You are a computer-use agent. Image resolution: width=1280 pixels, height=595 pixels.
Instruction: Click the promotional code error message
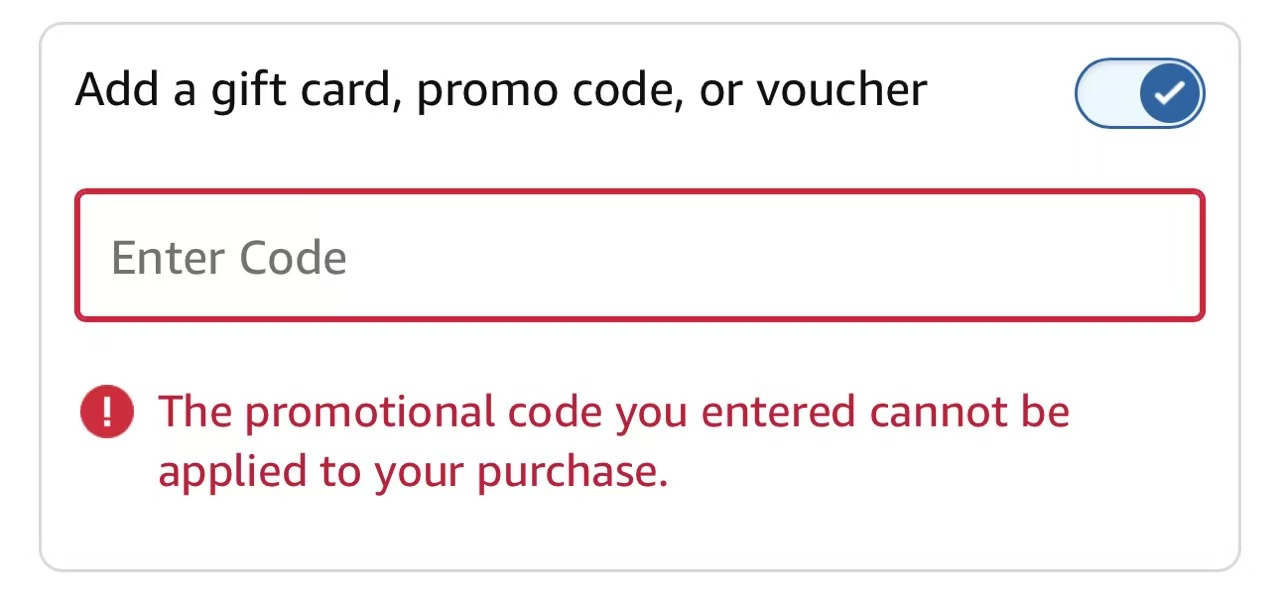click(x=613, y=441)
